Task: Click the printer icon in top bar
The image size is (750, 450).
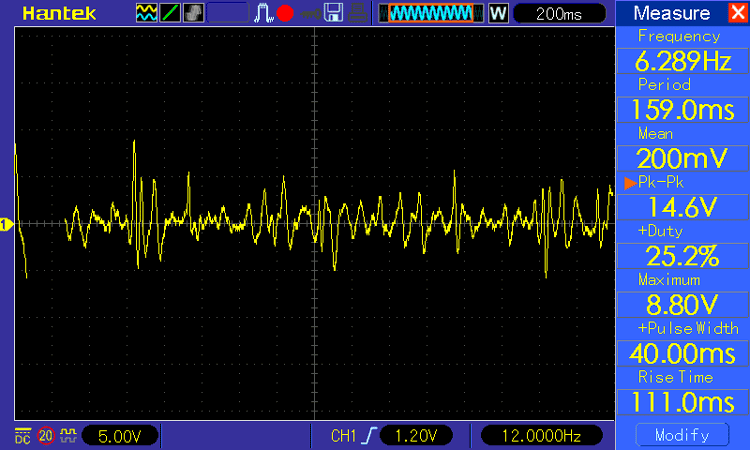Action: click(x=358, y=13)
